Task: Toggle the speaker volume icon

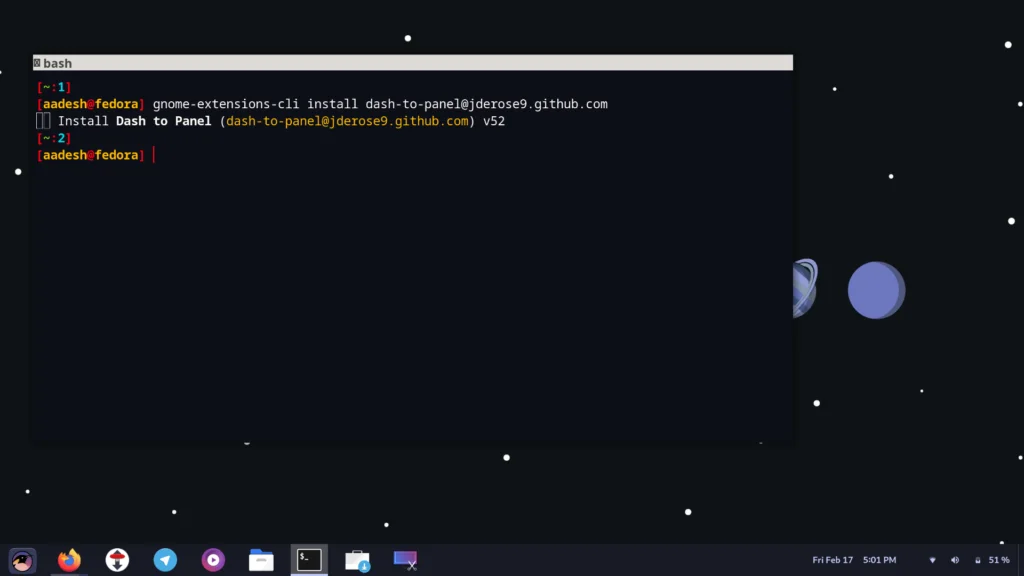Action: tap(954, 560)
